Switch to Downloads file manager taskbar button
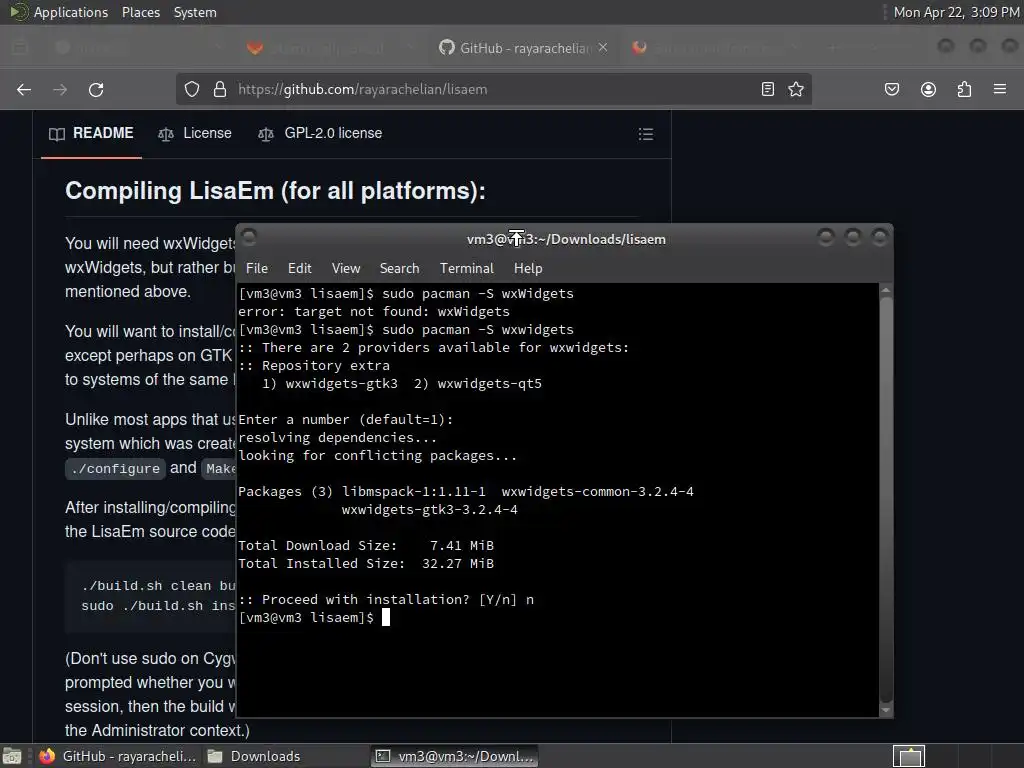 click(254, 756)
